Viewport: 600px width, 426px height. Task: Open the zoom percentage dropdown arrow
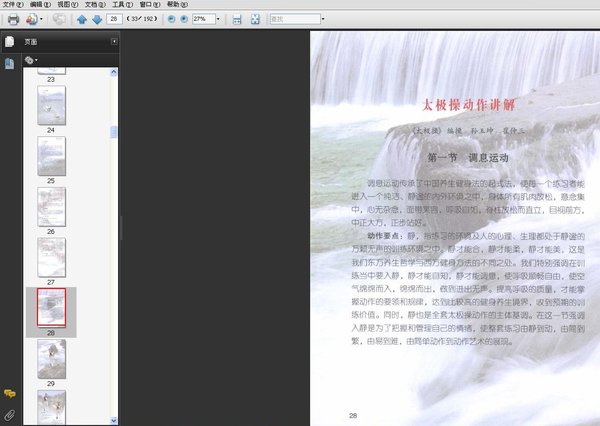click(218, 19)
